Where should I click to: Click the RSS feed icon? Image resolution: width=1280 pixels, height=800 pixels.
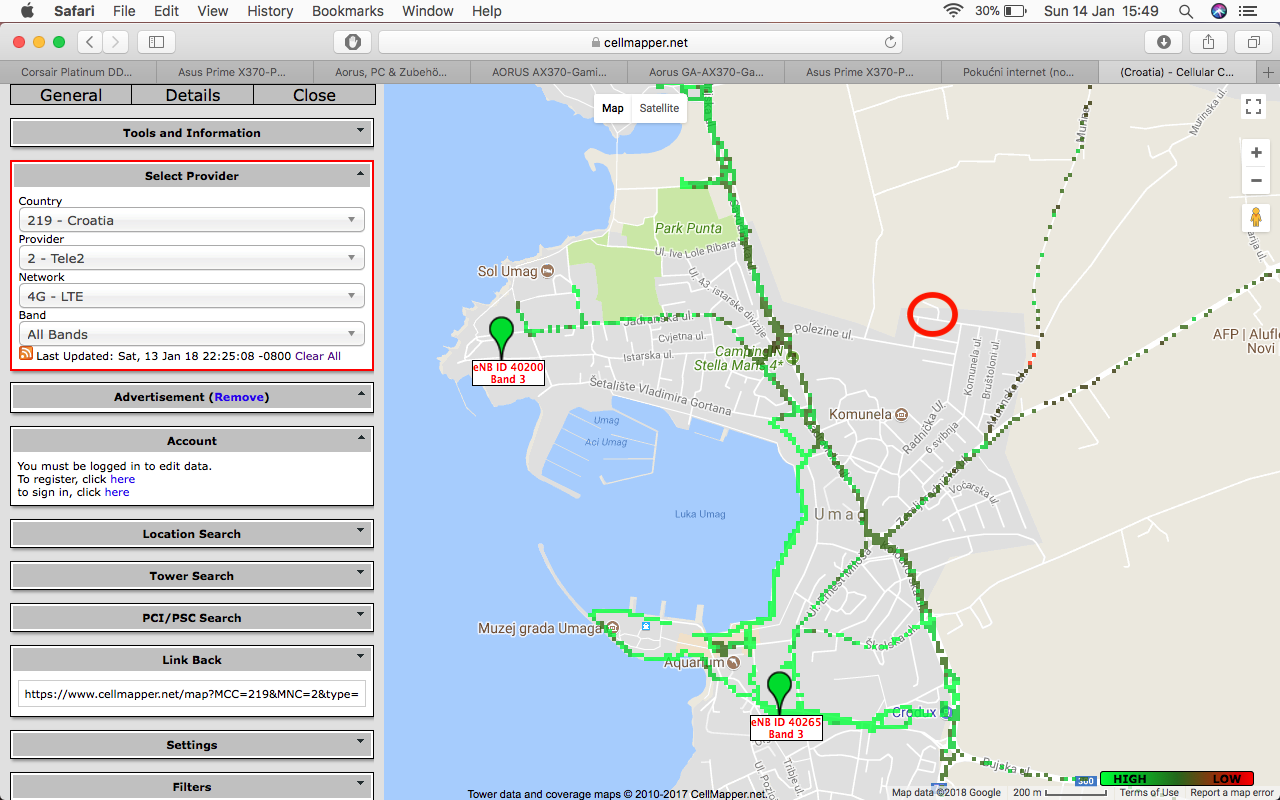tap(26, 355)
